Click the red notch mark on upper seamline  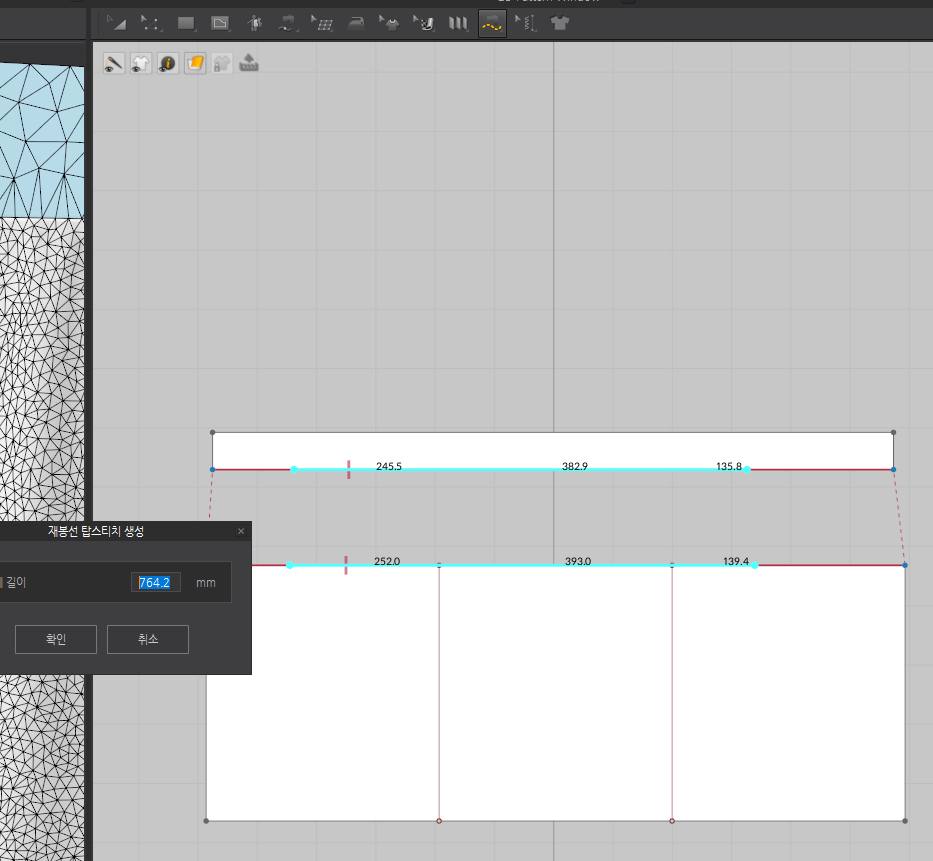349,469
